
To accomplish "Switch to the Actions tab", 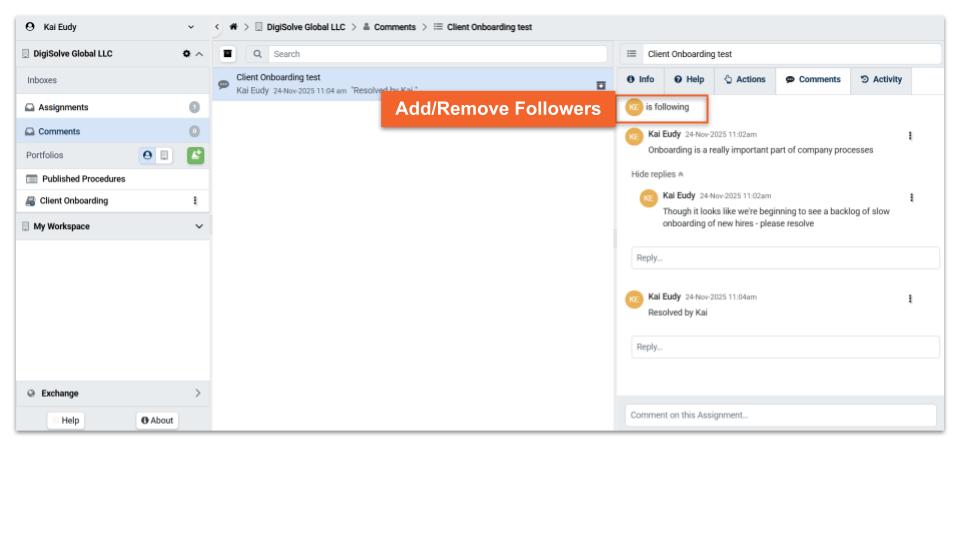I will pos(744,80).
